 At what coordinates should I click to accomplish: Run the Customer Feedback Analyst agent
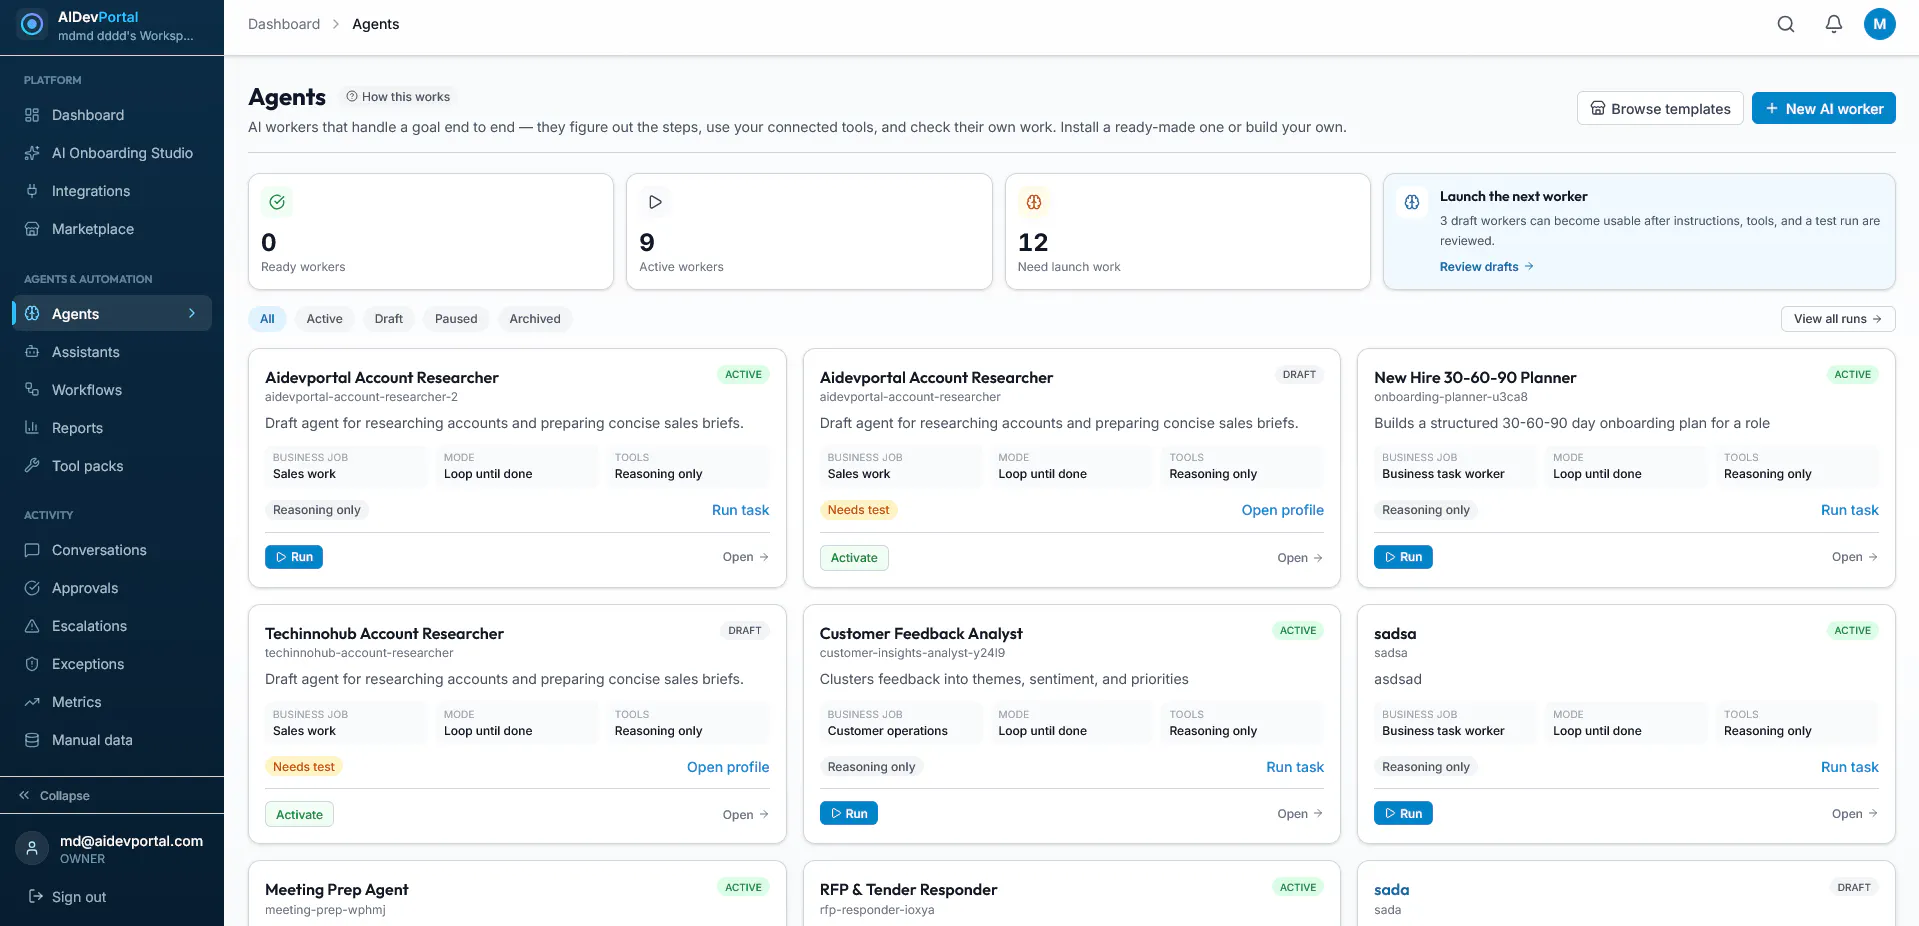point(849,813)
